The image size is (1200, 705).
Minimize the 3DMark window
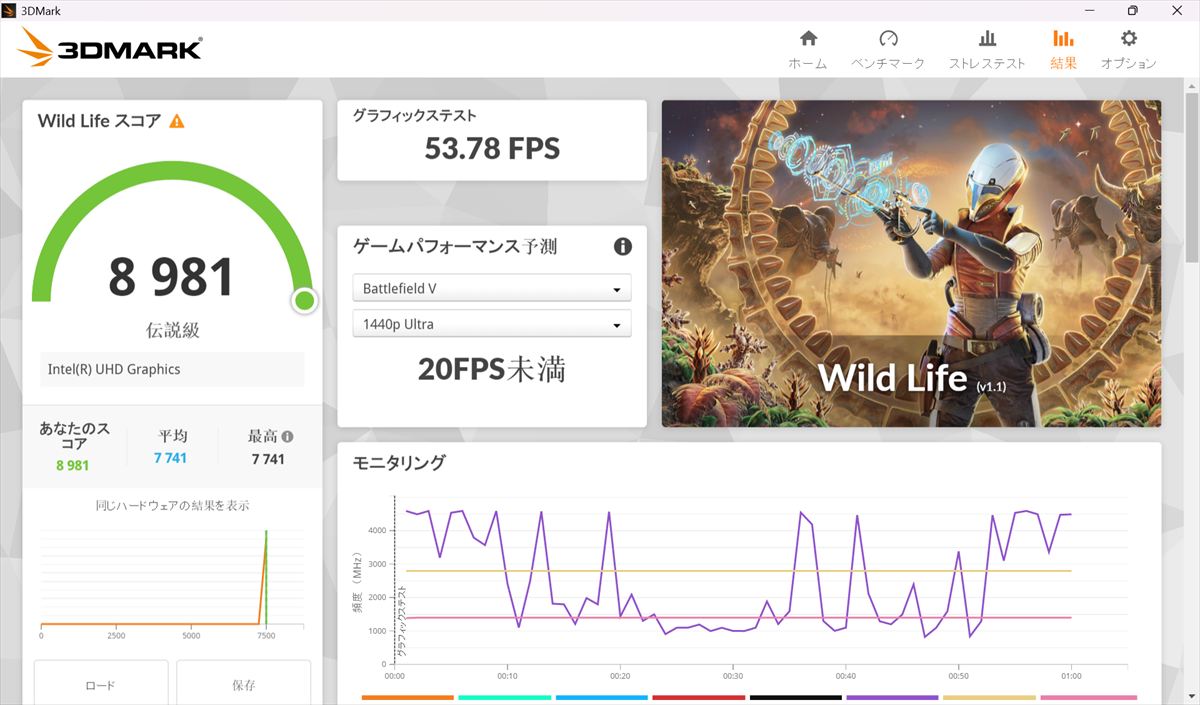pos(1088,10)
